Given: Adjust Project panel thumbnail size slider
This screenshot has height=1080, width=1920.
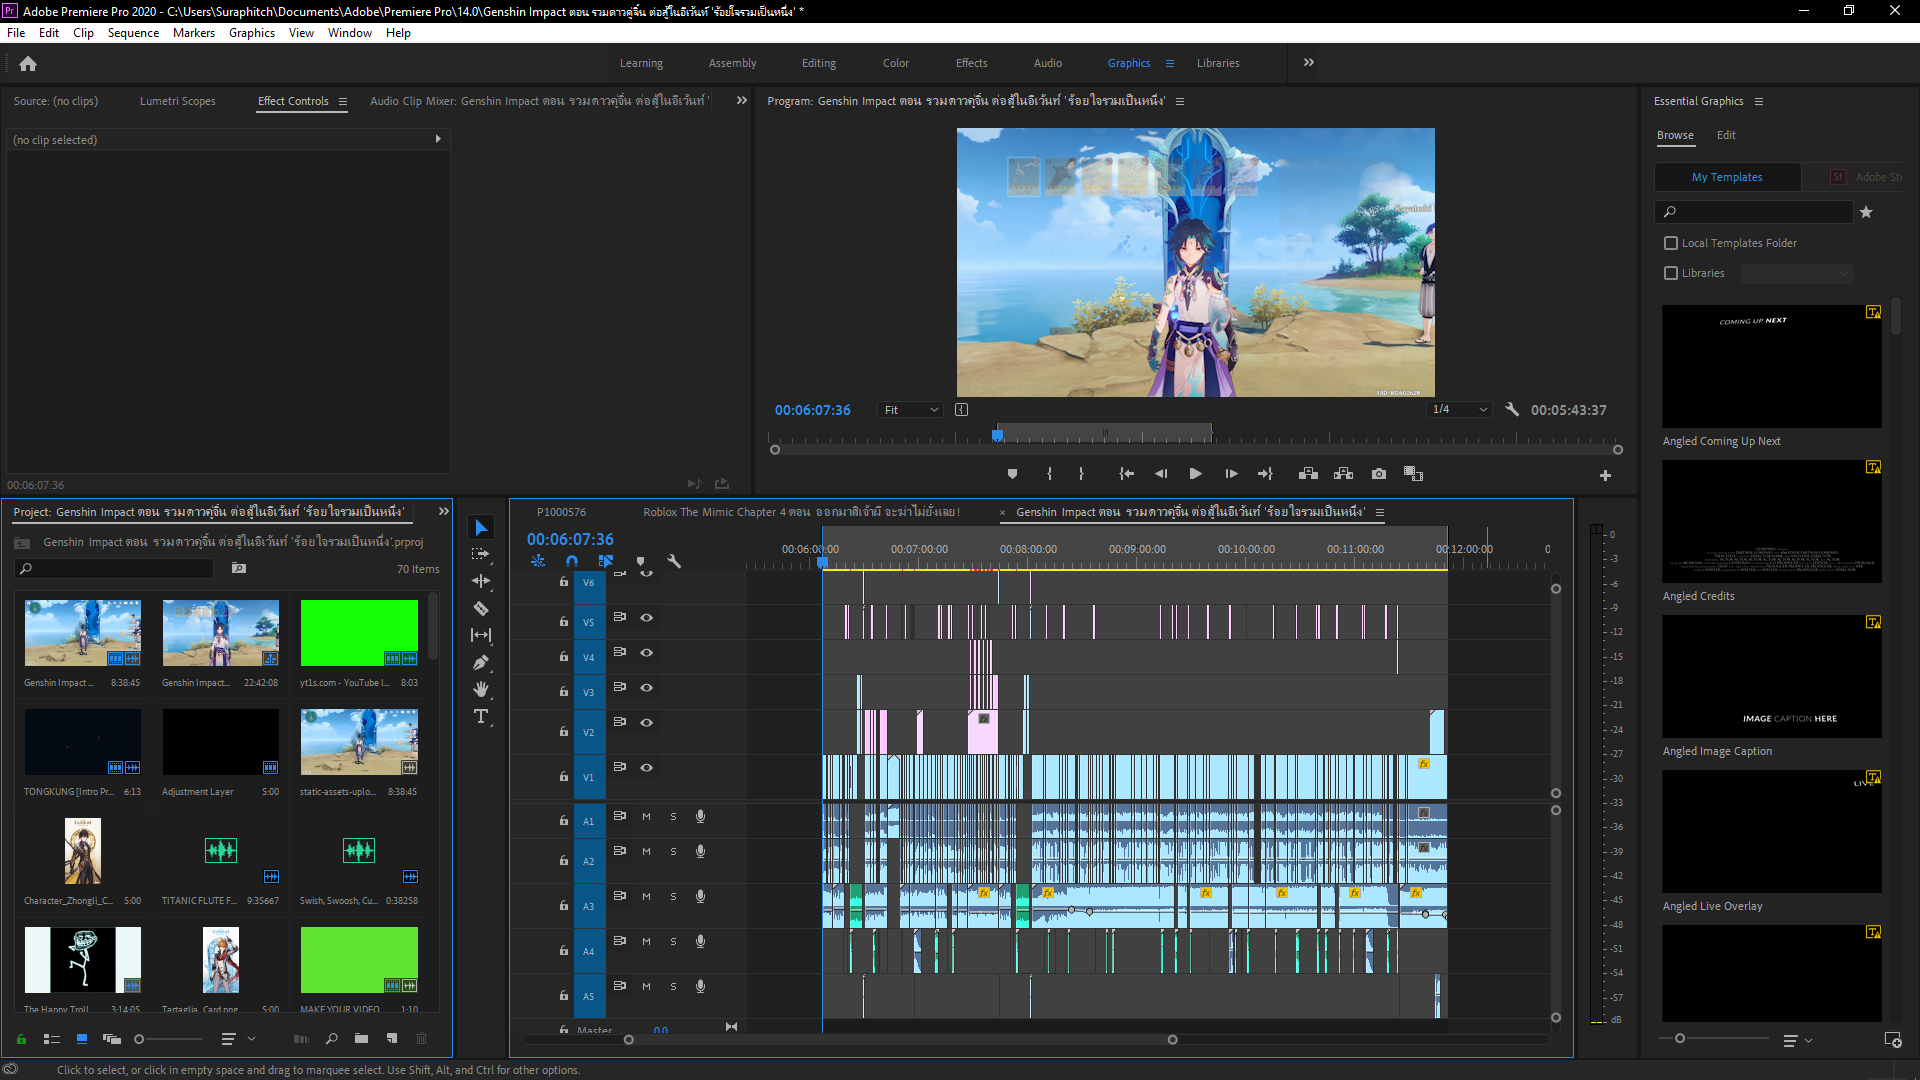Looking at the screenshot, I should click(139, 1039).
